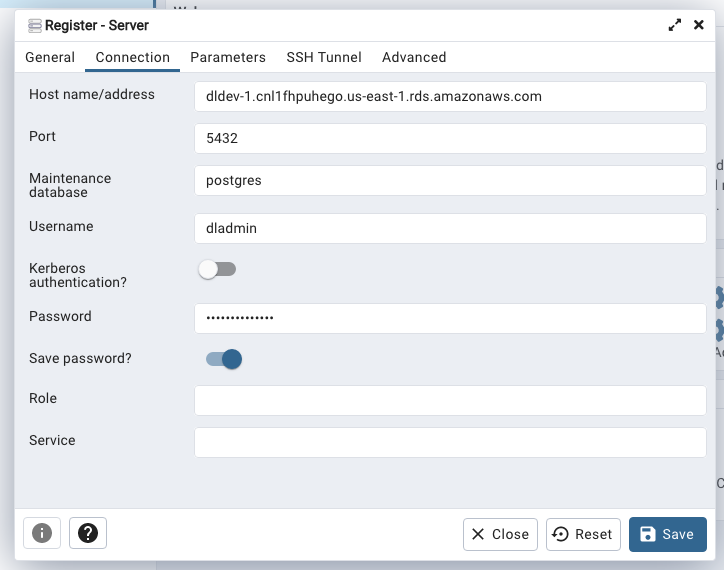Click the Username input field
The width and height of the screenshot is (724, 570).
[450, 229]
